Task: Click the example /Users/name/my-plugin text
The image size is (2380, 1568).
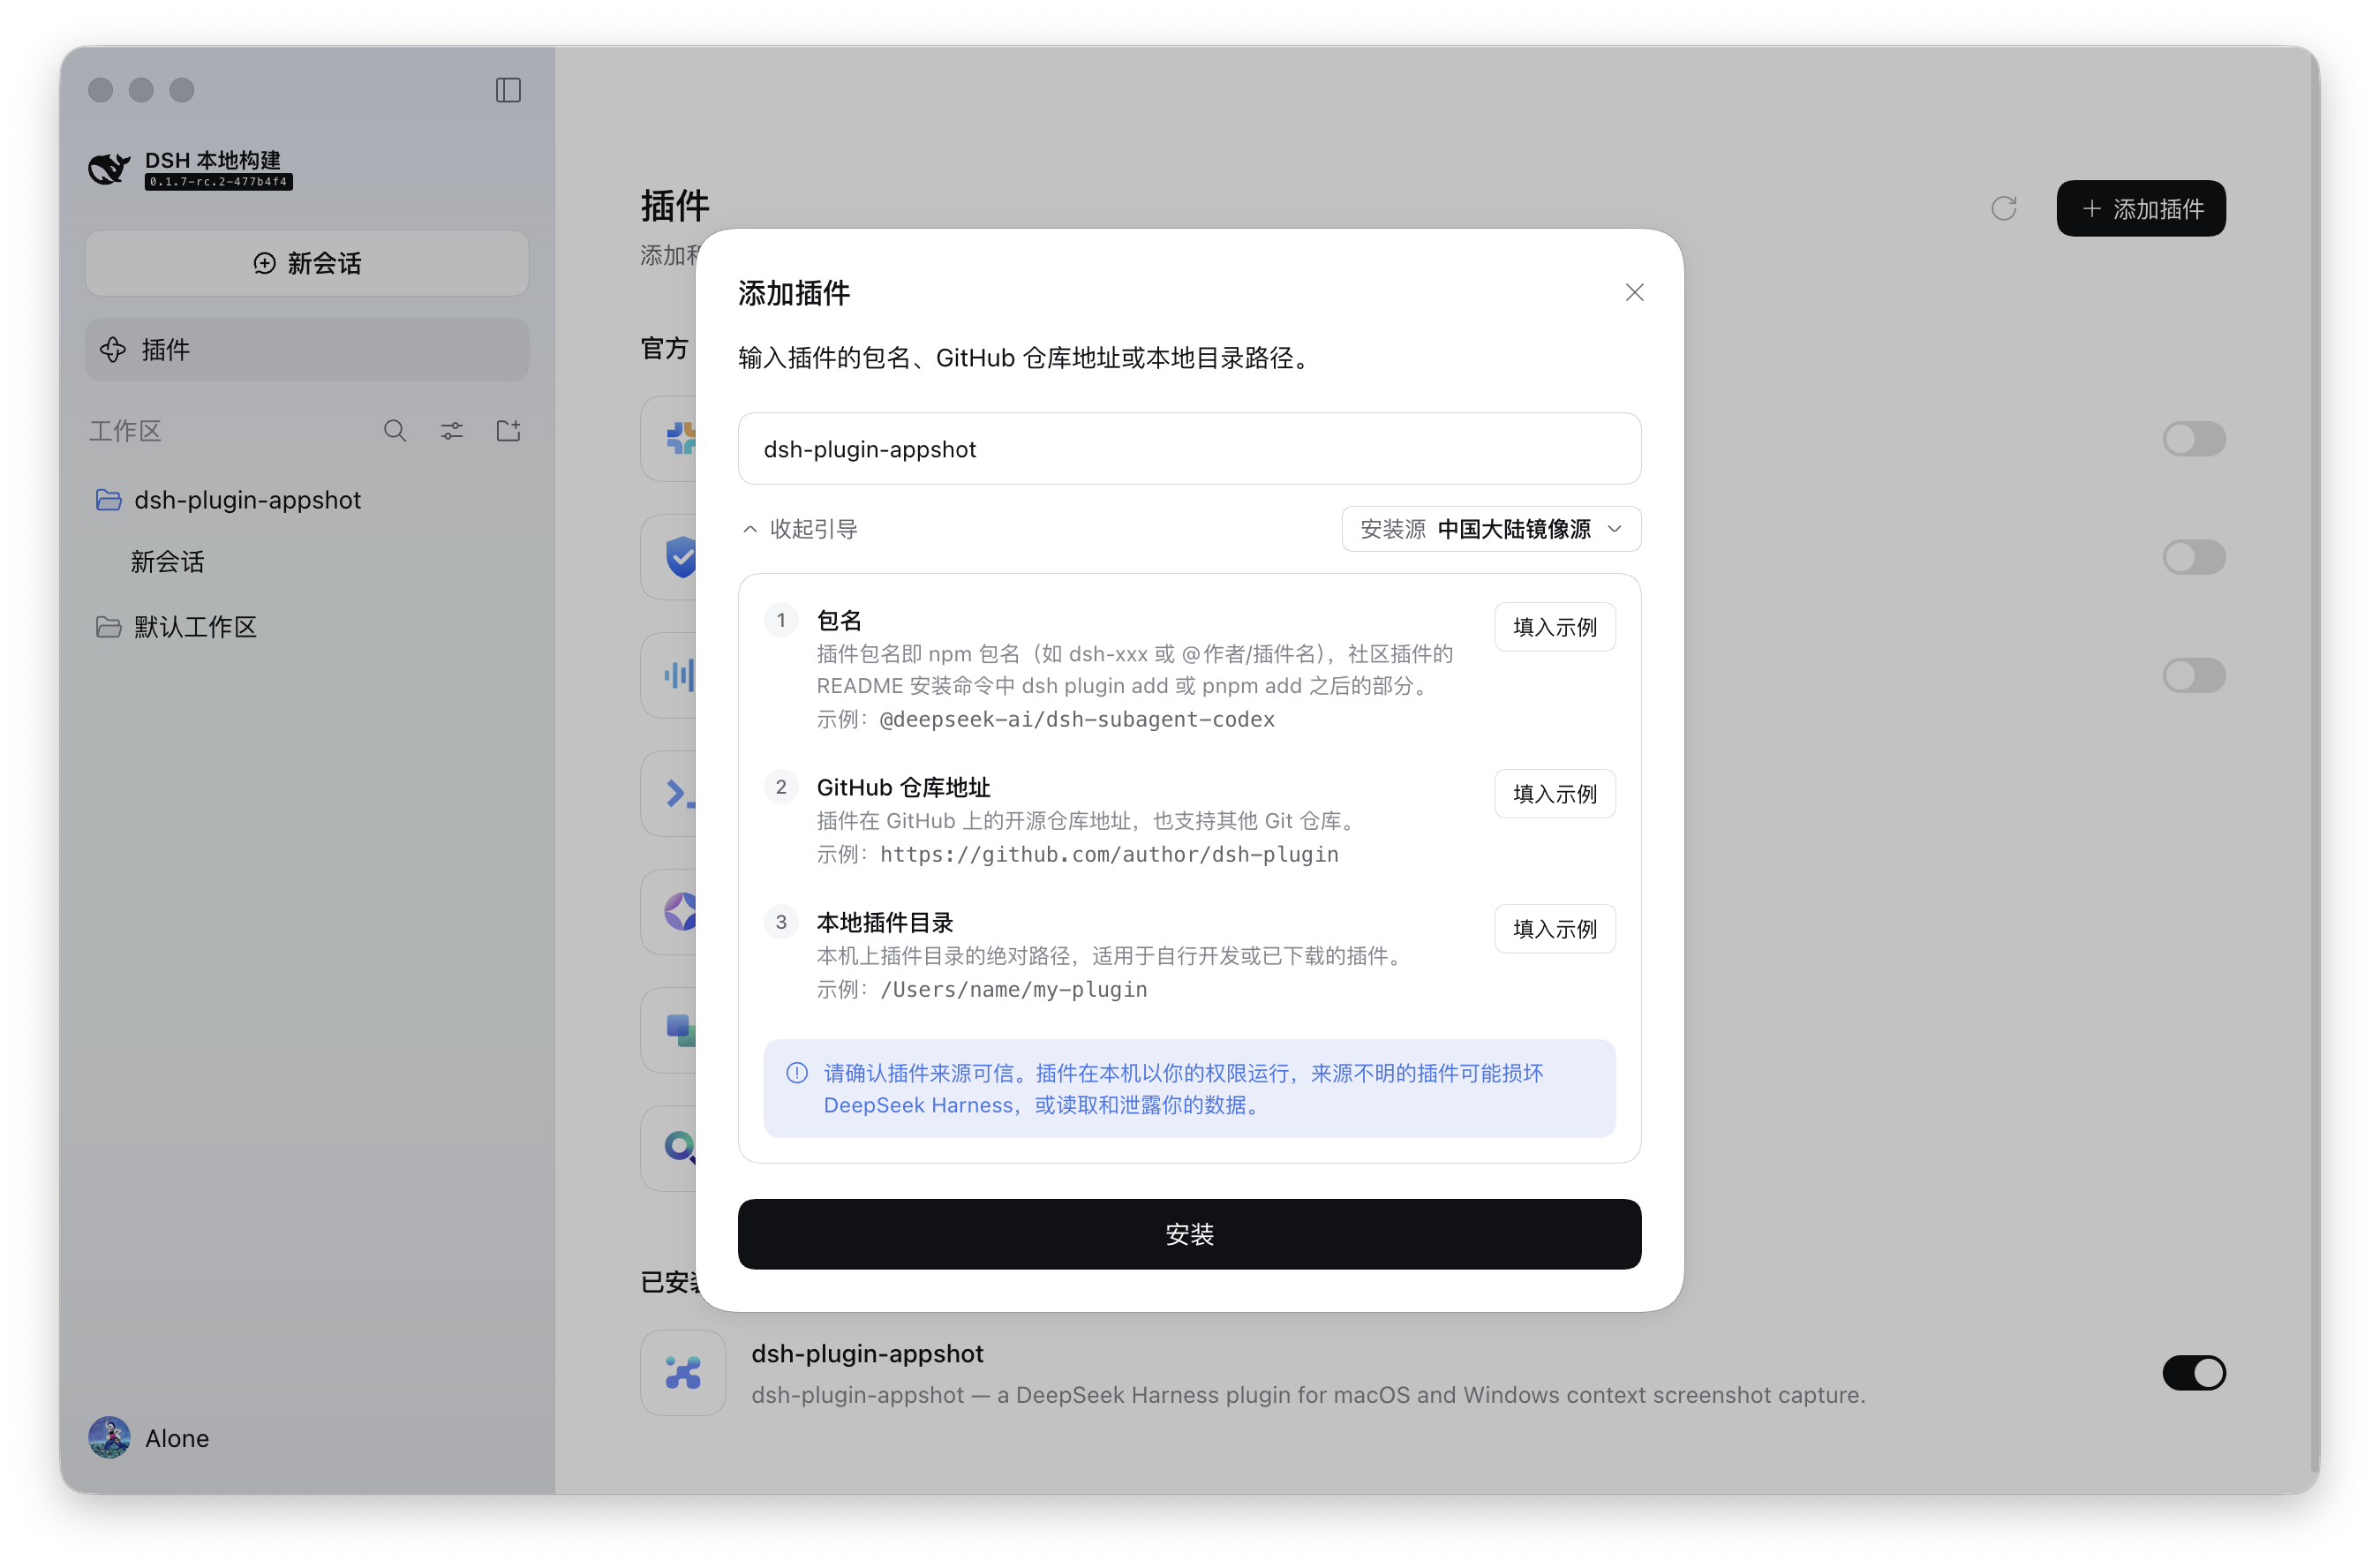Action: pyautogui.click(x=1013, y=989)
